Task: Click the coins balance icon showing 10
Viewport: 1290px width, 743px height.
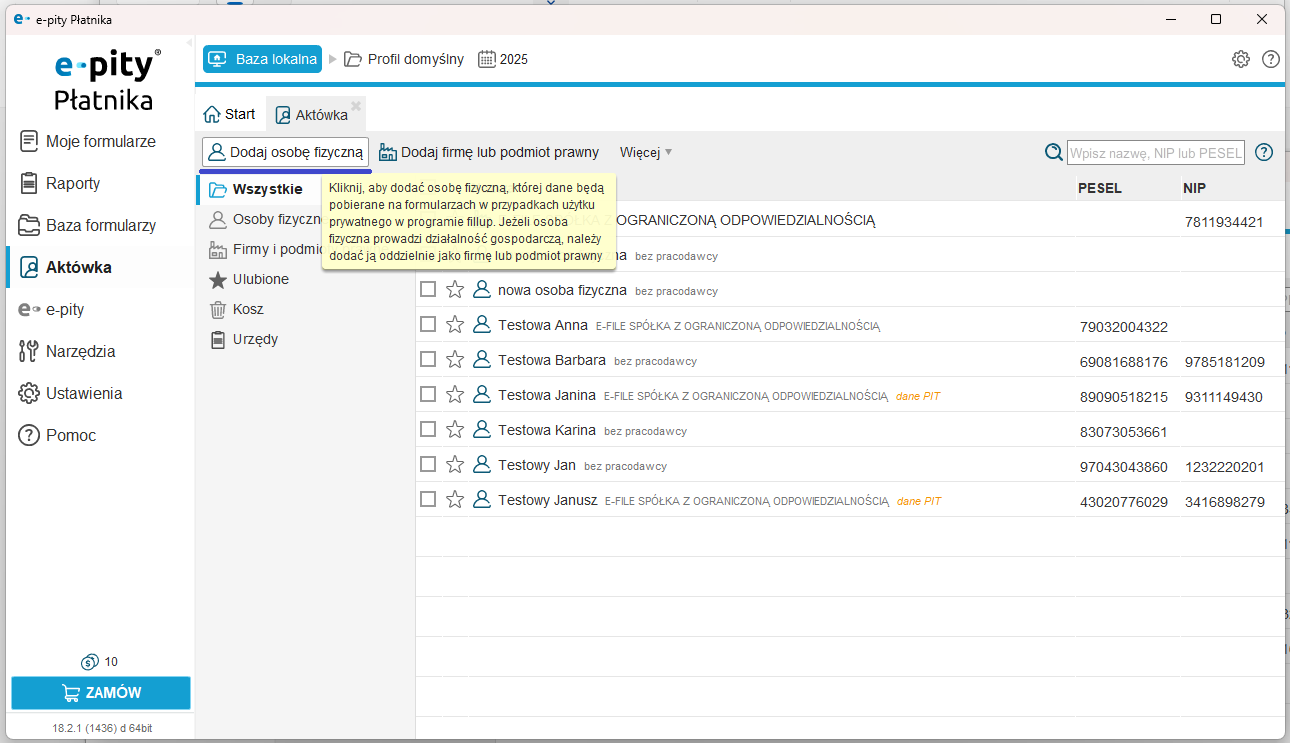Action: point(90,661)
